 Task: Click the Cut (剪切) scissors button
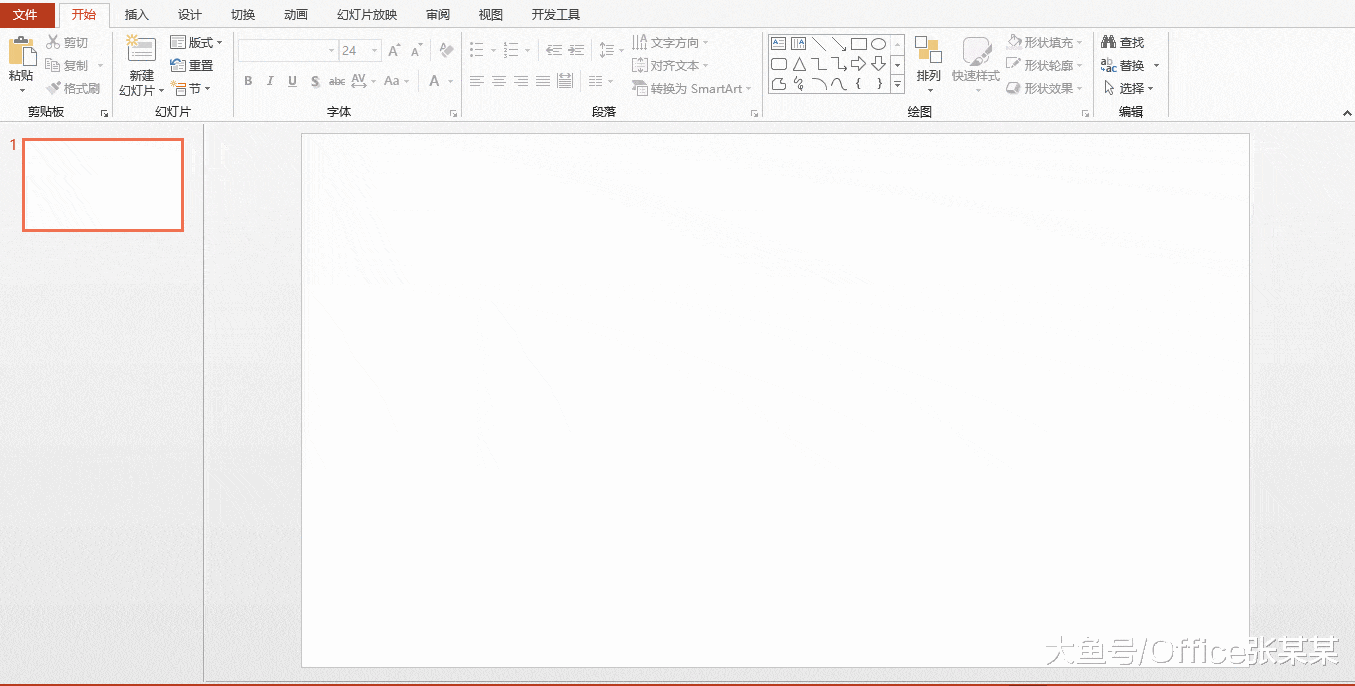67,42
